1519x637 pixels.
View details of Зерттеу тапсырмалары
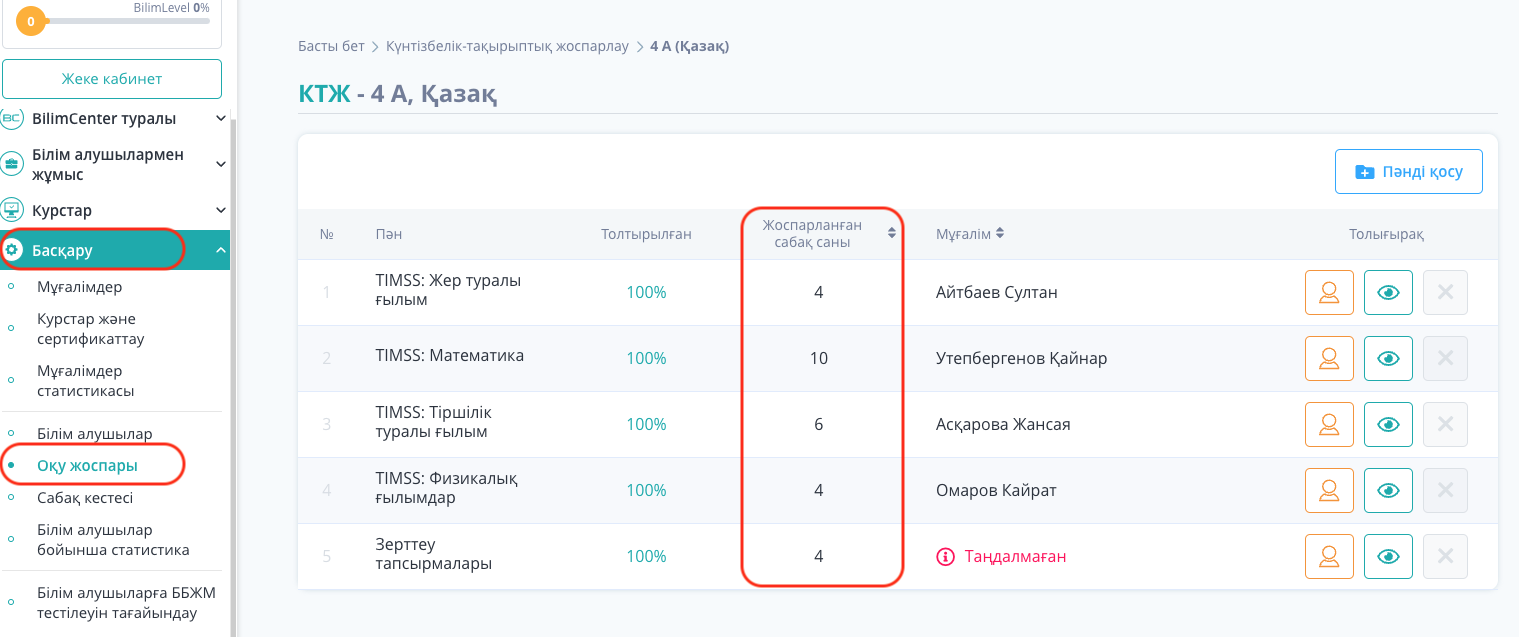tap(1388, 556)
